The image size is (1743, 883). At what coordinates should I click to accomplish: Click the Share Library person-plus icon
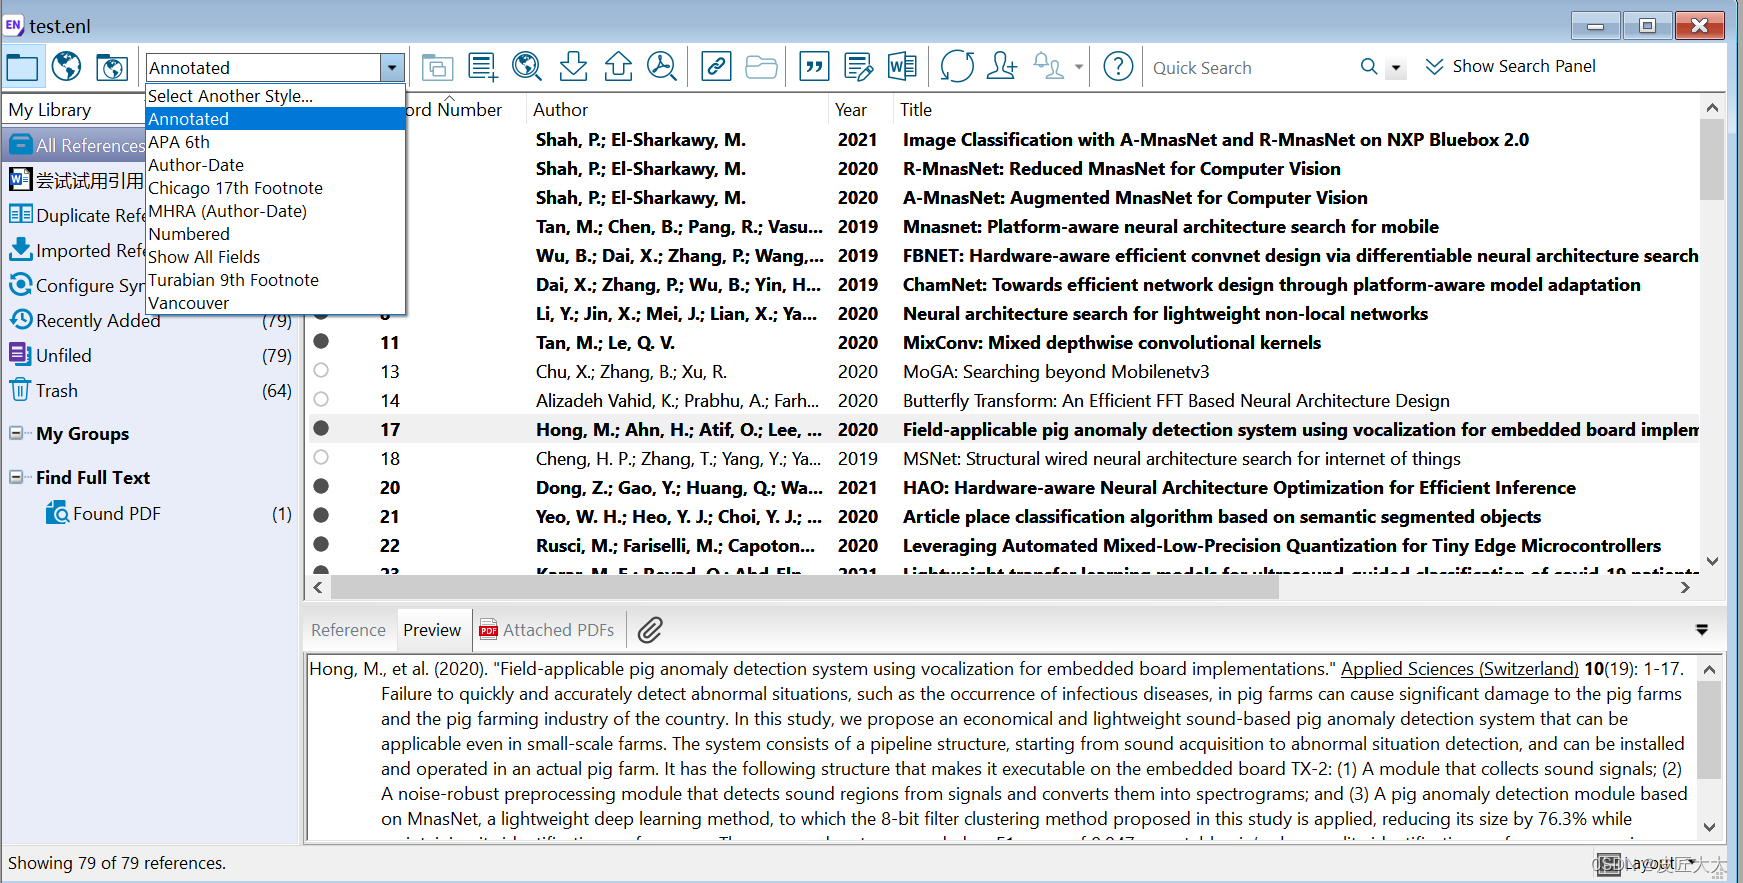point(1002,67)
